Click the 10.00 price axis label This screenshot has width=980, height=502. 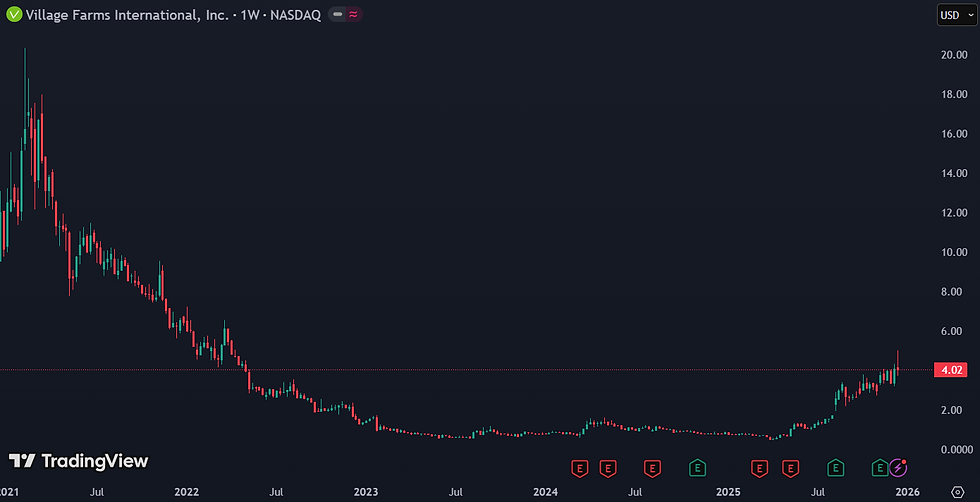click(954, 252)
